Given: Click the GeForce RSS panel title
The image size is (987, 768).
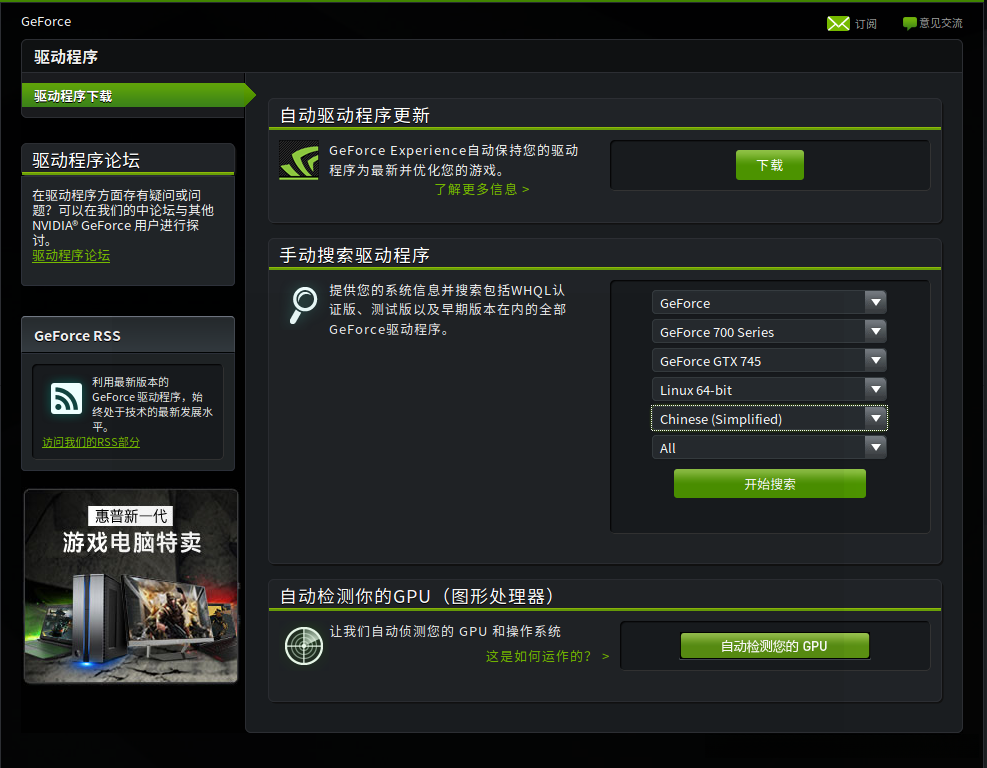Looking at the screenshot, I should coord(77,336).
